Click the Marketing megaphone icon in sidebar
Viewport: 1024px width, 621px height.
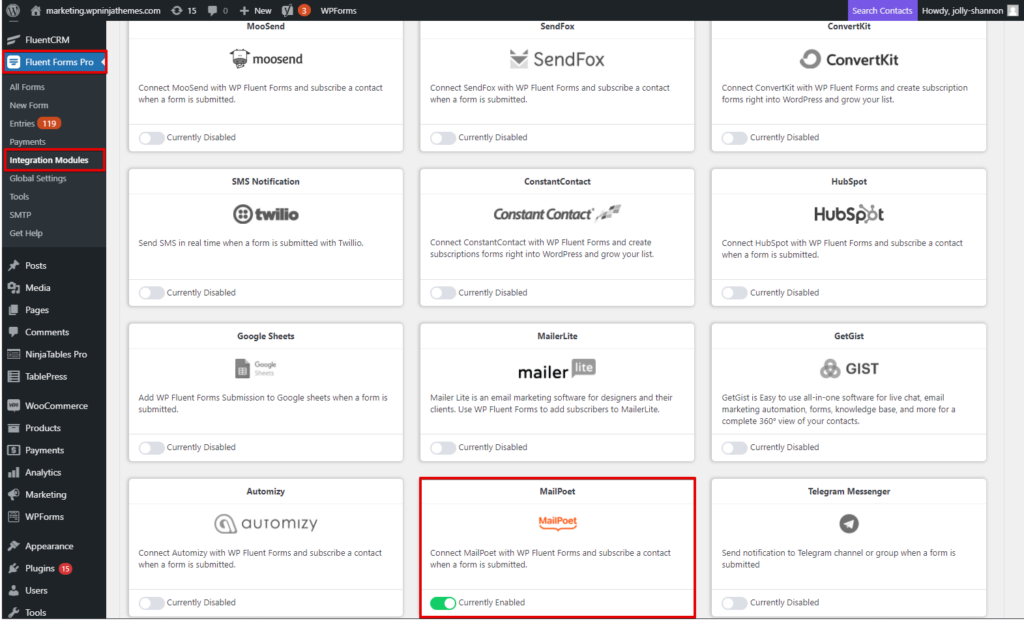coord(13,495)
